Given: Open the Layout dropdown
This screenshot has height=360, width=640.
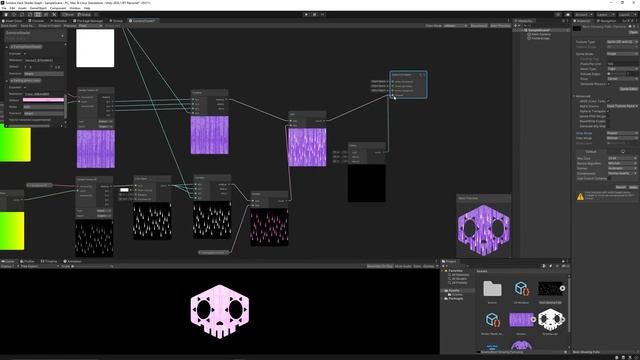Looking at the screenshot, I should pyautogui.click(x=627, y=14).
